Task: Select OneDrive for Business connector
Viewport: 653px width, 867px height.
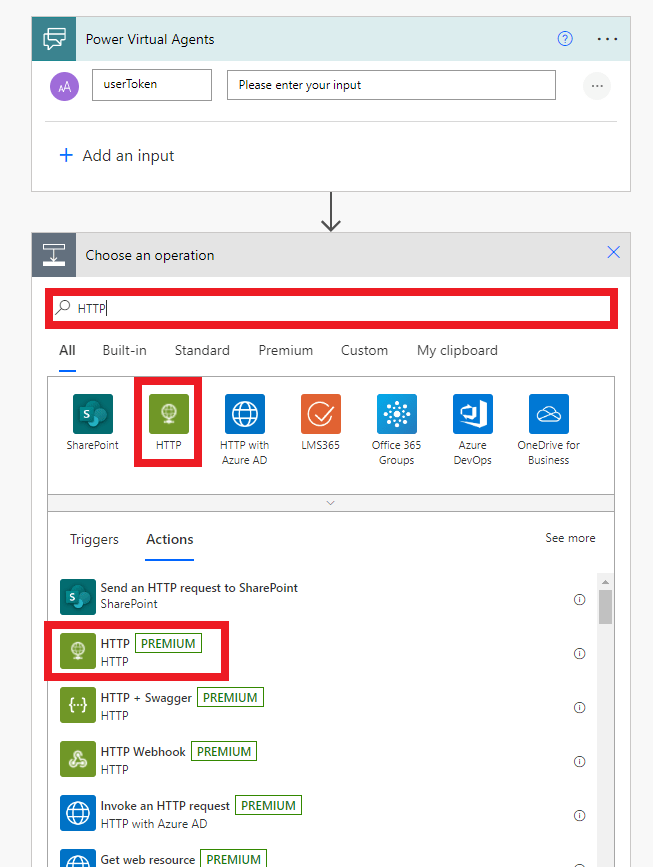Action: coord(549,414)
